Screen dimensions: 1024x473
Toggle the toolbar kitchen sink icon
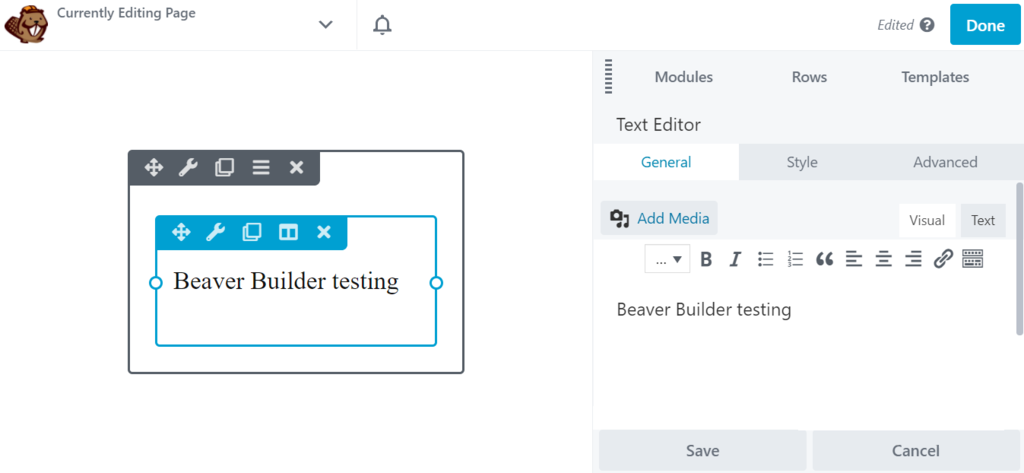pyautogui.click(x=973, y=259)
